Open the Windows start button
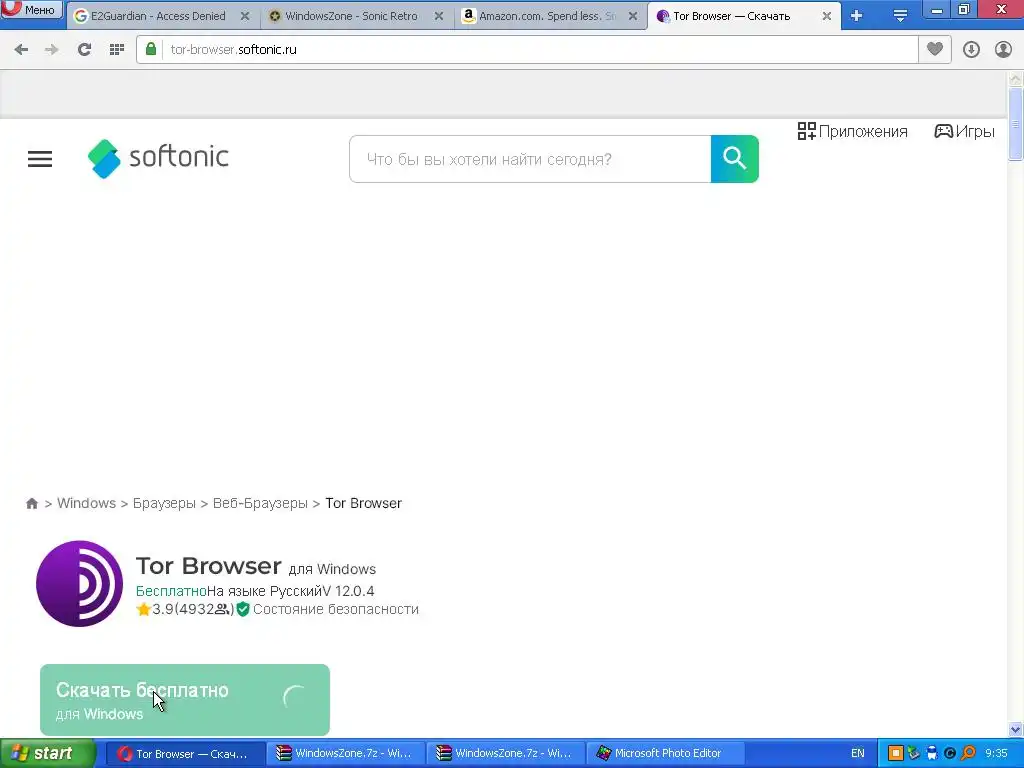Viewport: 1024px width, 768px height. click(x=47, y=754)
